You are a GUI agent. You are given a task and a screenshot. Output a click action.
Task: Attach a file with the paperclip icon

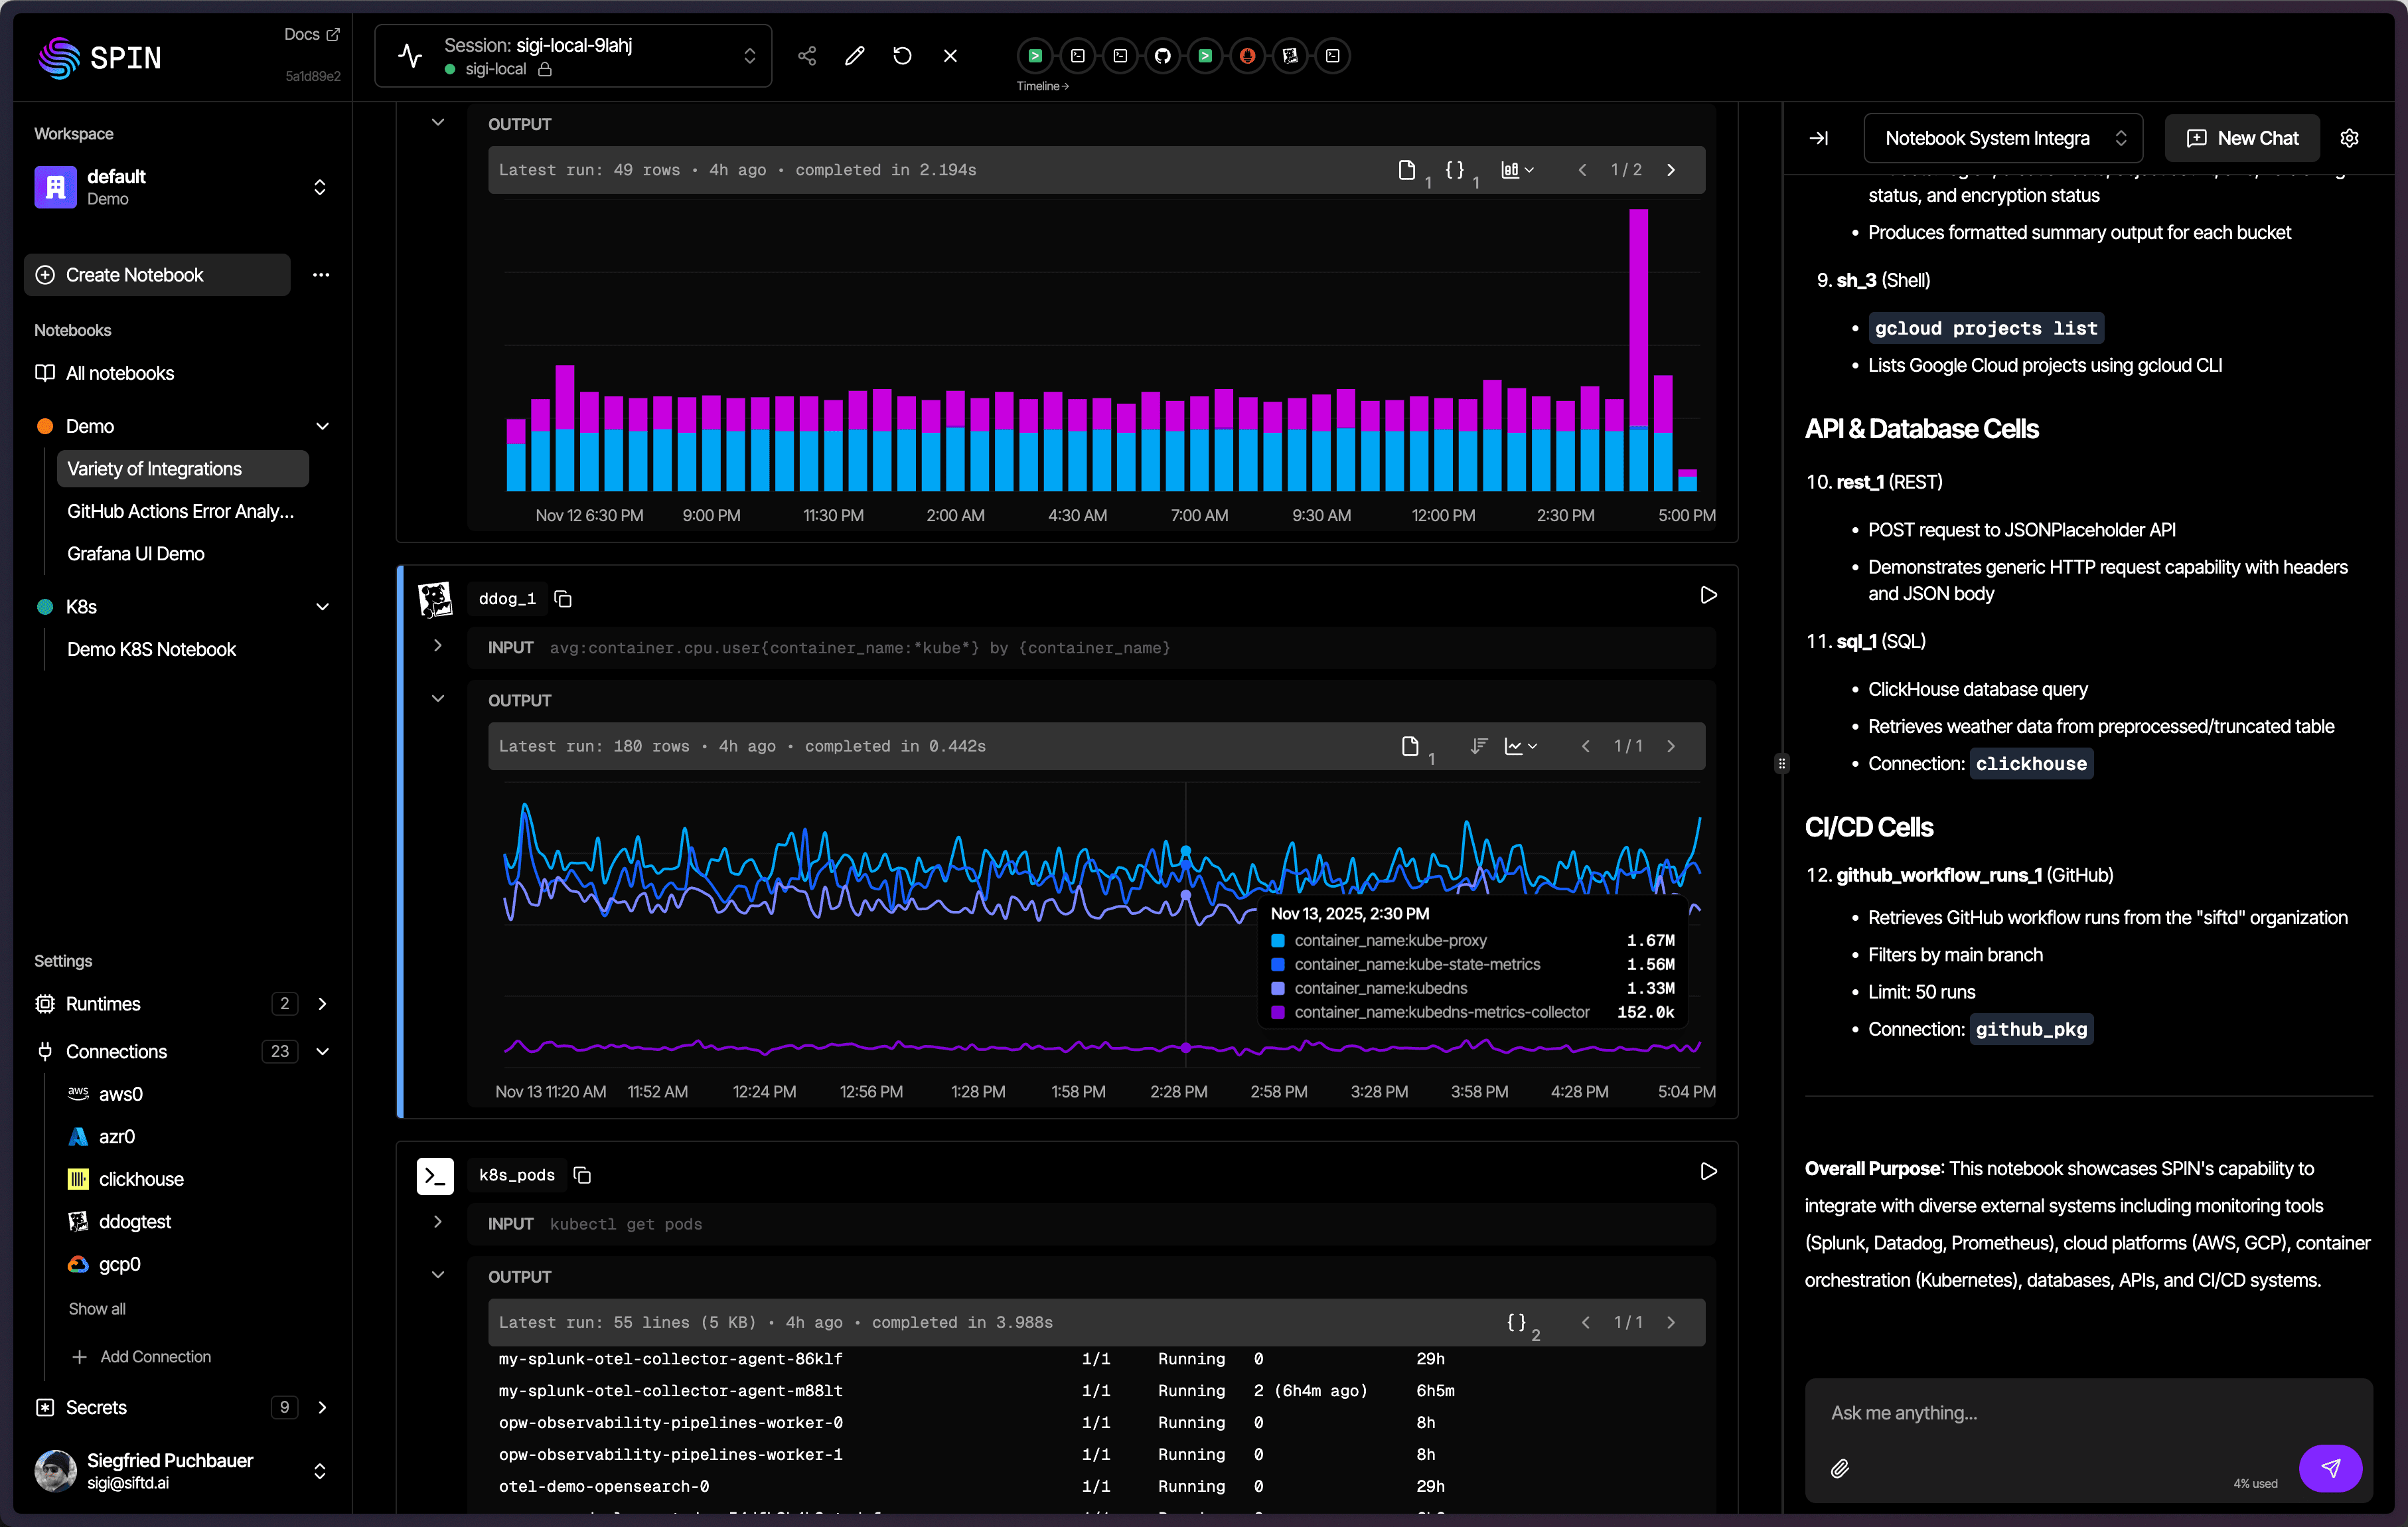(1840, 1468)
